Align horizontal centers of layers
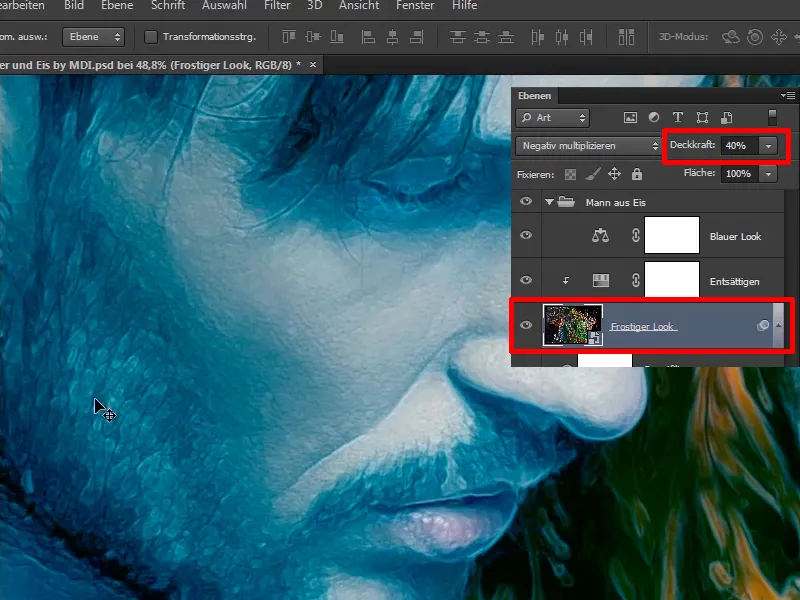800x600 pixels. point(392,37)
